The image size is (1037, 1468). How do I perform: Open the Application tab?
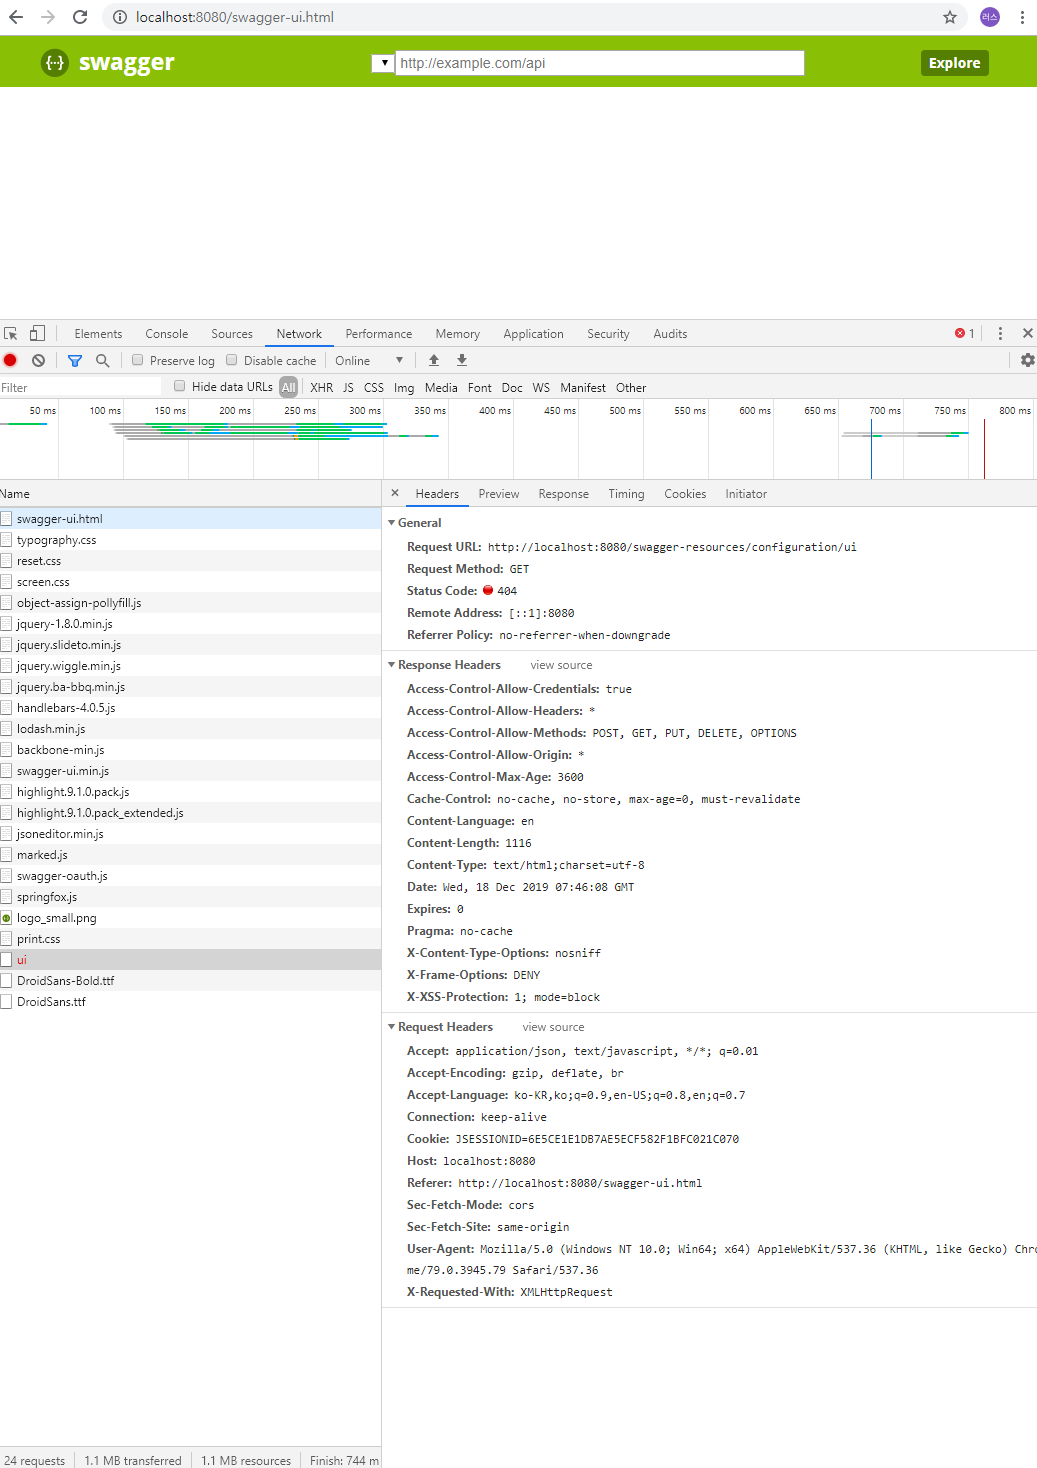534,334
